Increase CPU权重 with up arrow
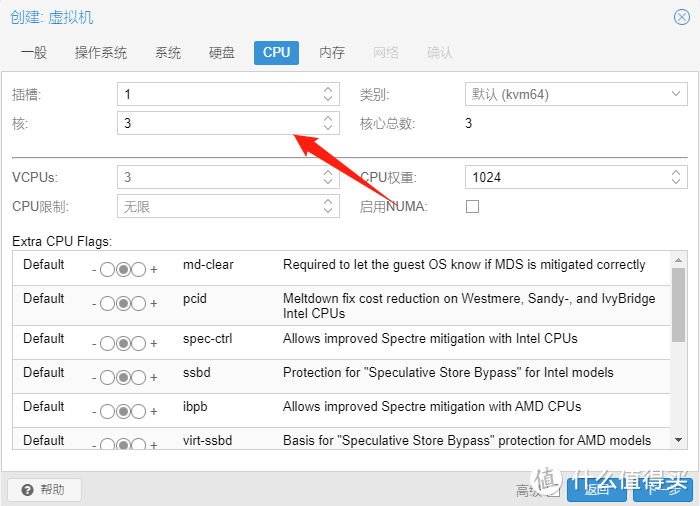 pyautogui.click(x=676, y=172)
